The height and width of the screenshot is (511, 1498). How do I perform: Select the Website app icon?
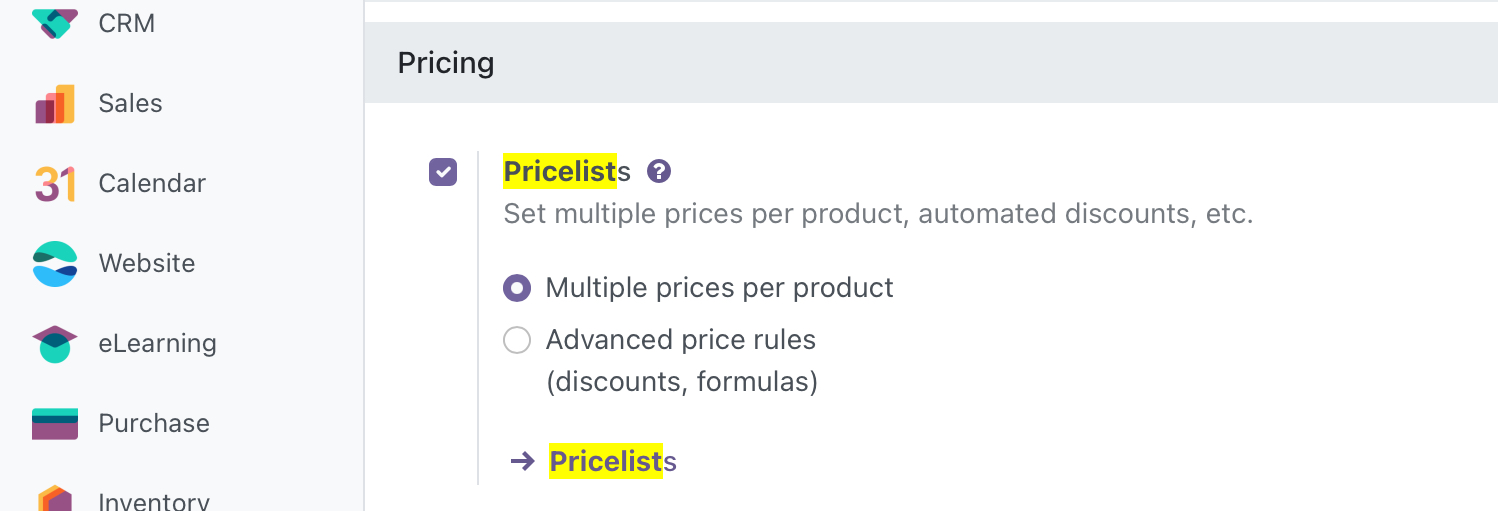(55, 264)
